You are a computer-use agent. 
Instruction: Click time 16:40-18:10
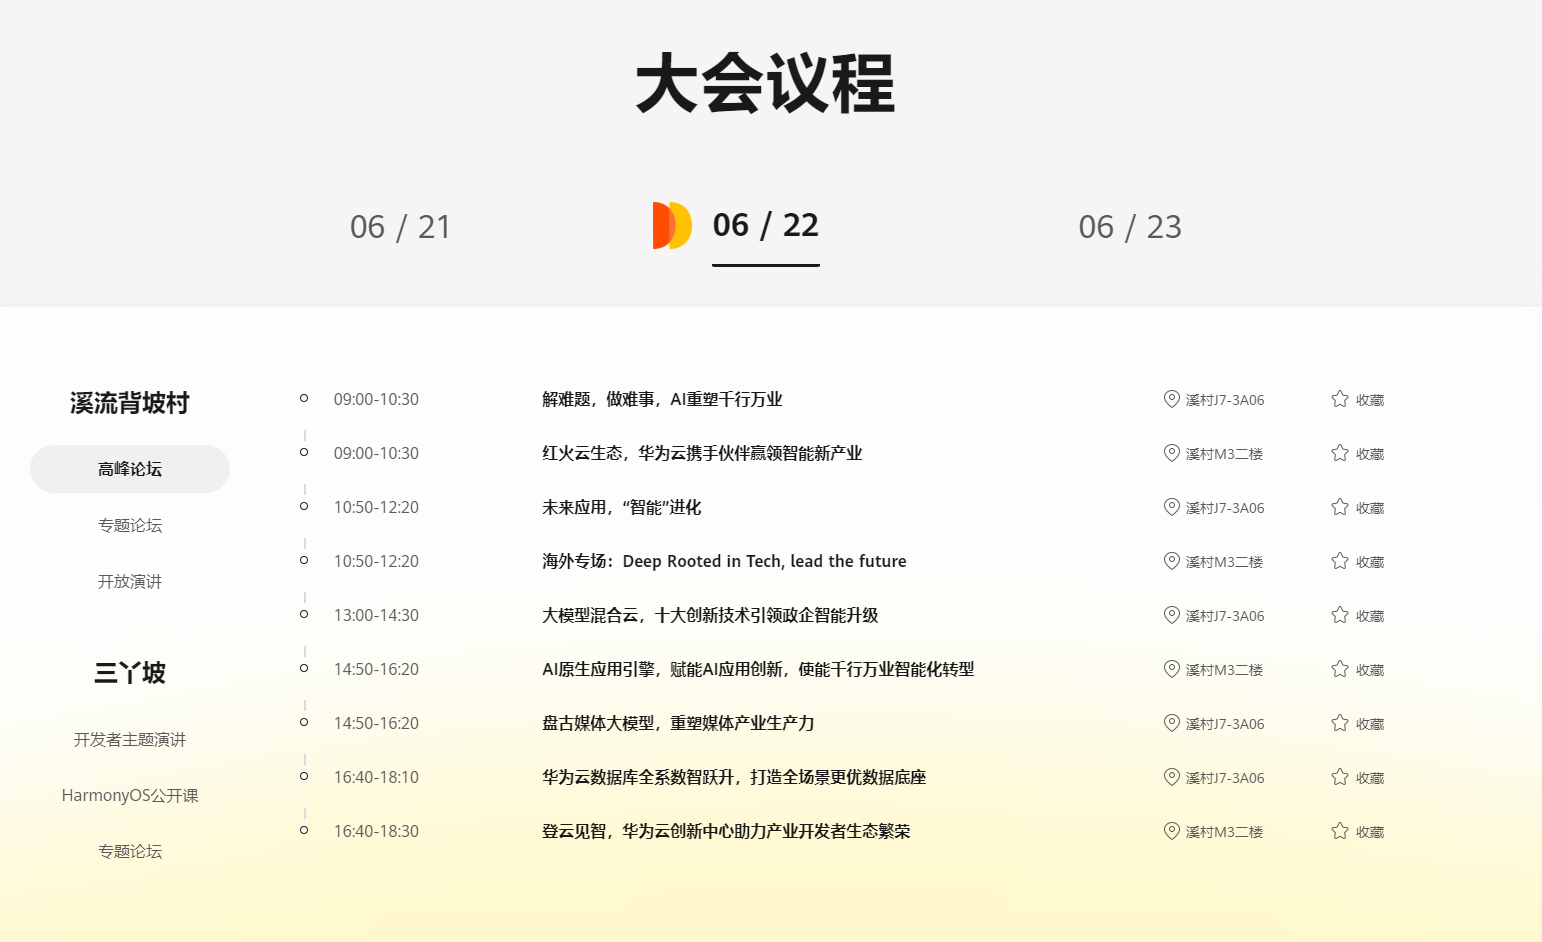pos(376,777)
